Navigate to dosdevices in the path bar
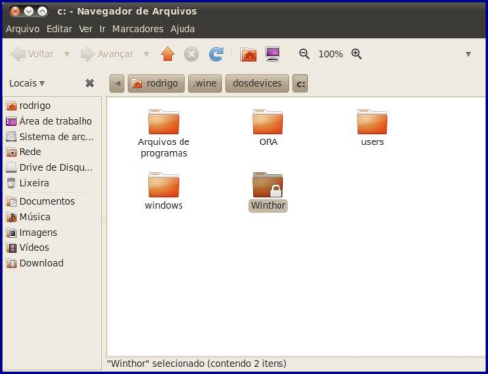Screen dimensions: 488x374 click(257, 83)
